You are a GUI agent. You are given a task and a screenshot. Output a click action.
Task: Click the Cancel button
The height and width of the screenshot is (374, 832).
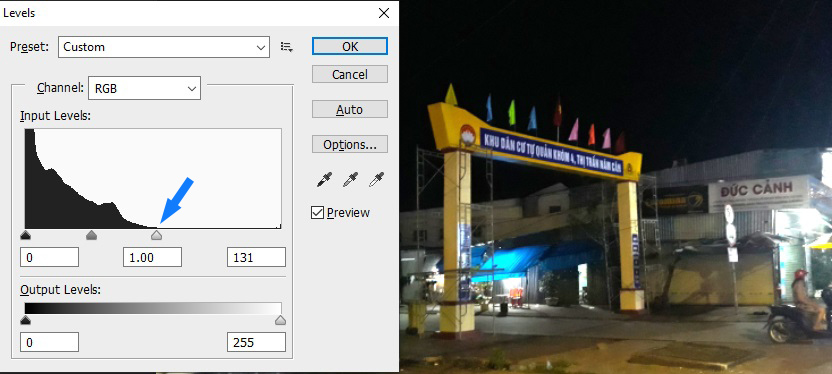350,74
